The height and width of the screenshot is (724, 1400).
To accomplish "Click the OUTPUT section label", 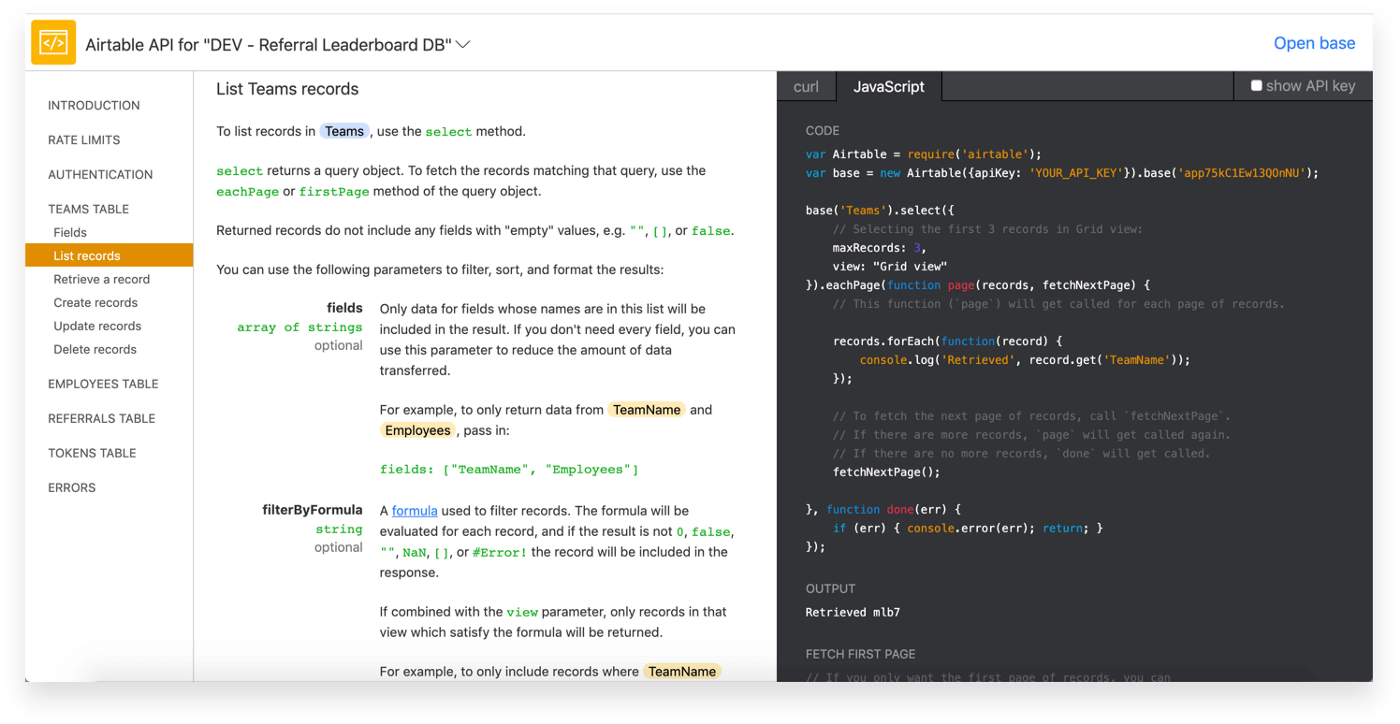I will 830,589.
